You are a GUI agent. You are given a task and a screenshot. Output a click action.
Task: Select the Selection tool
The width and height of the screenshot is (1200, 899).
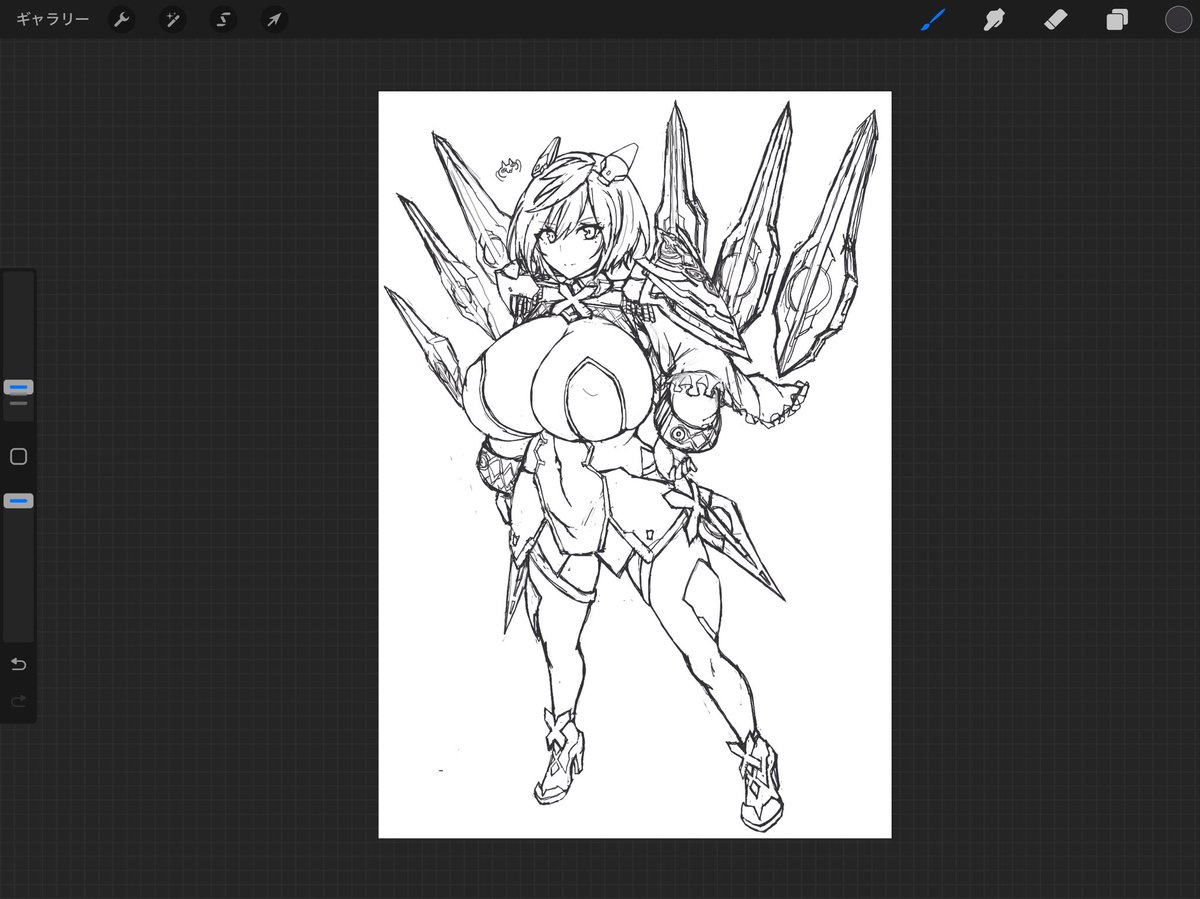click(x=223, y=19)
